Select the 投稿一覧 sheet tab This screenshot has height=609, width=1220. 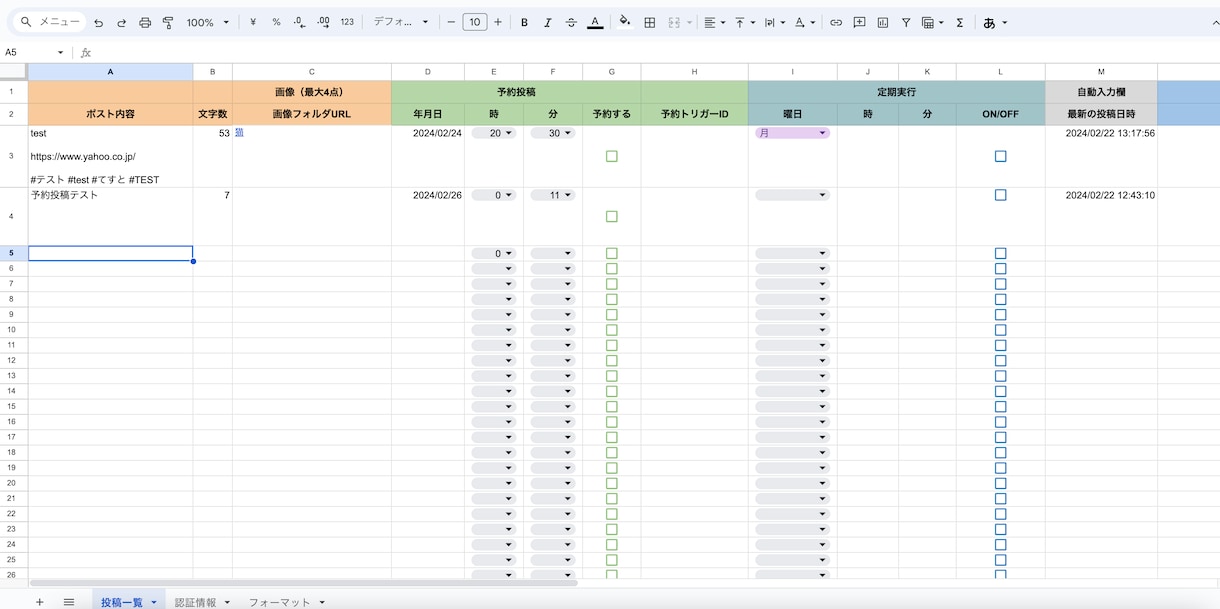(x=121, y=602)
